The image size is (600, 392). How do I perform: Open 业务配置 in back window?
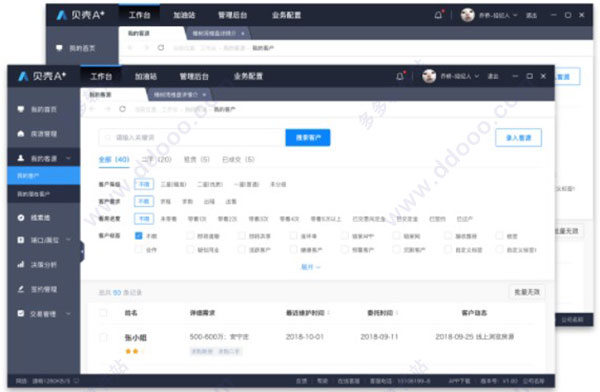(x=287, y=15)
